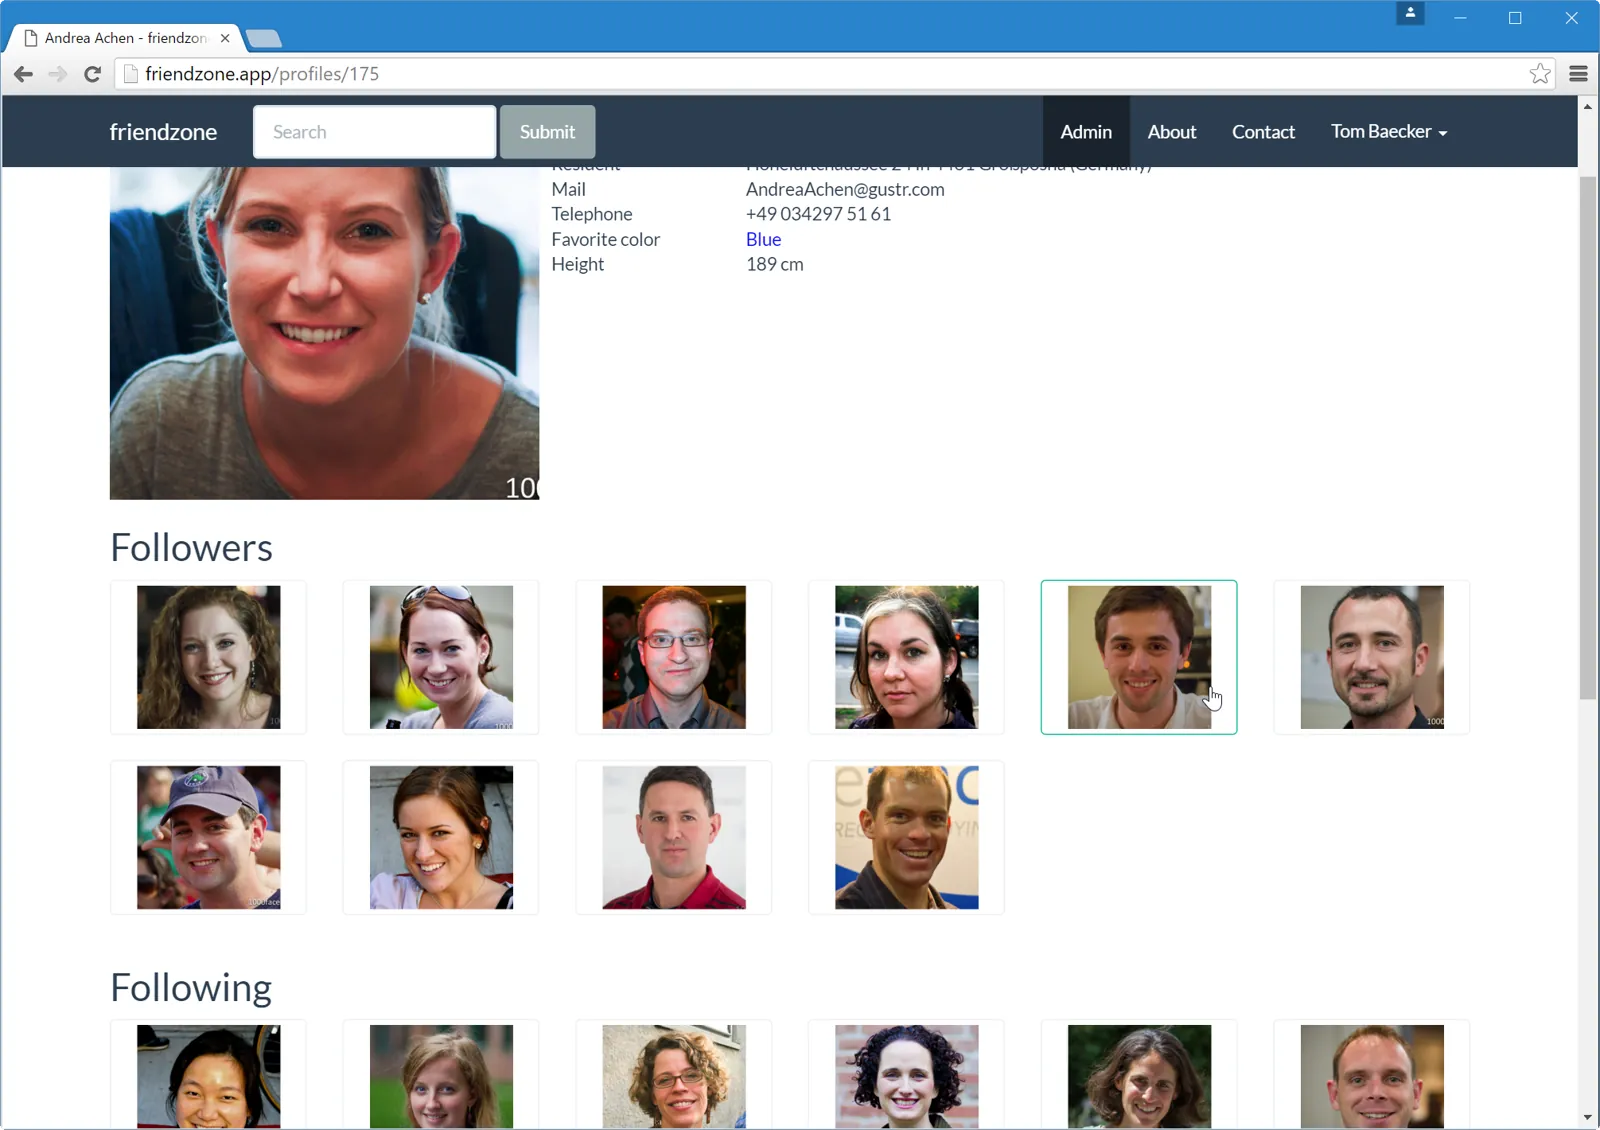Bookmark page with the star icon
Image resolution: width=1600 pixels, height=1130 pixels.
click(x=1540, y=74)
